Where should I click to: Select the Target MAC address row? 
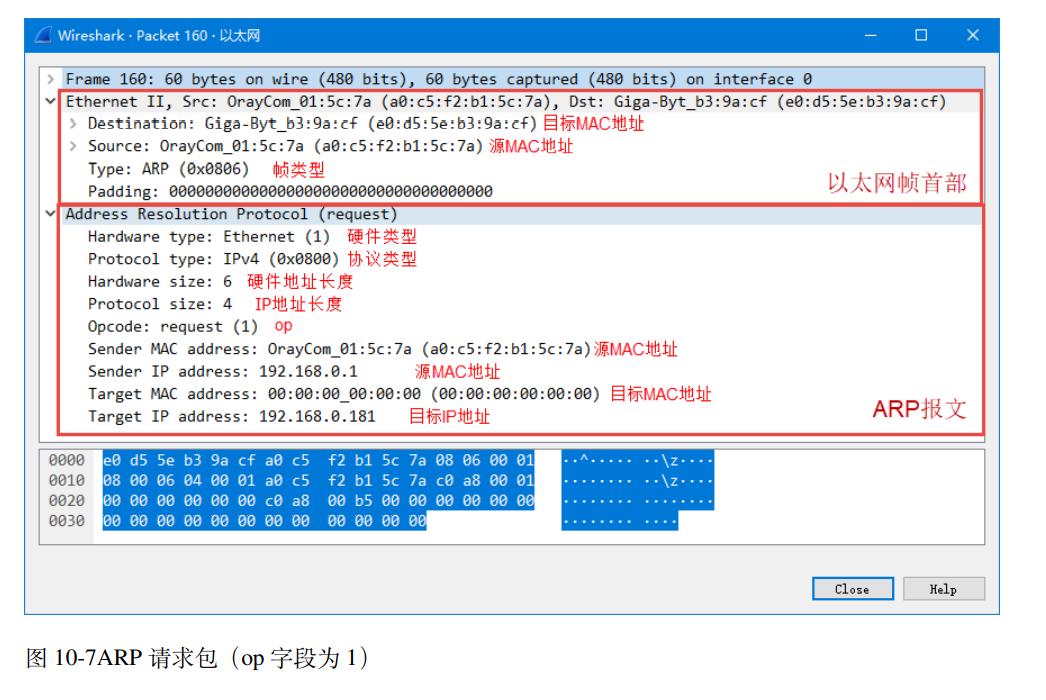click(250, 394)
